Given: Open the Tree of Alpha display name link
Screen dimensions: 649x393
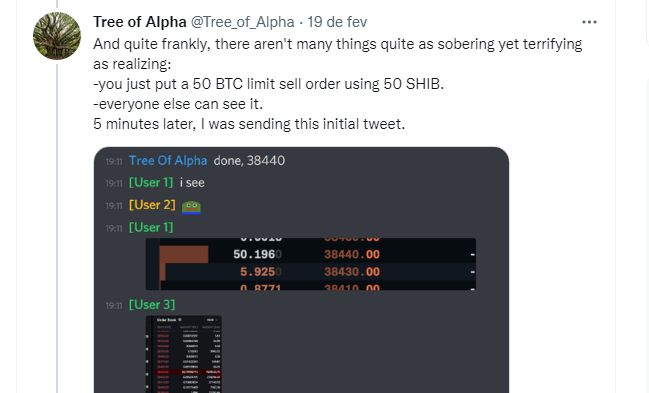Looking at the screenshot, I should (x=139, y=22).
